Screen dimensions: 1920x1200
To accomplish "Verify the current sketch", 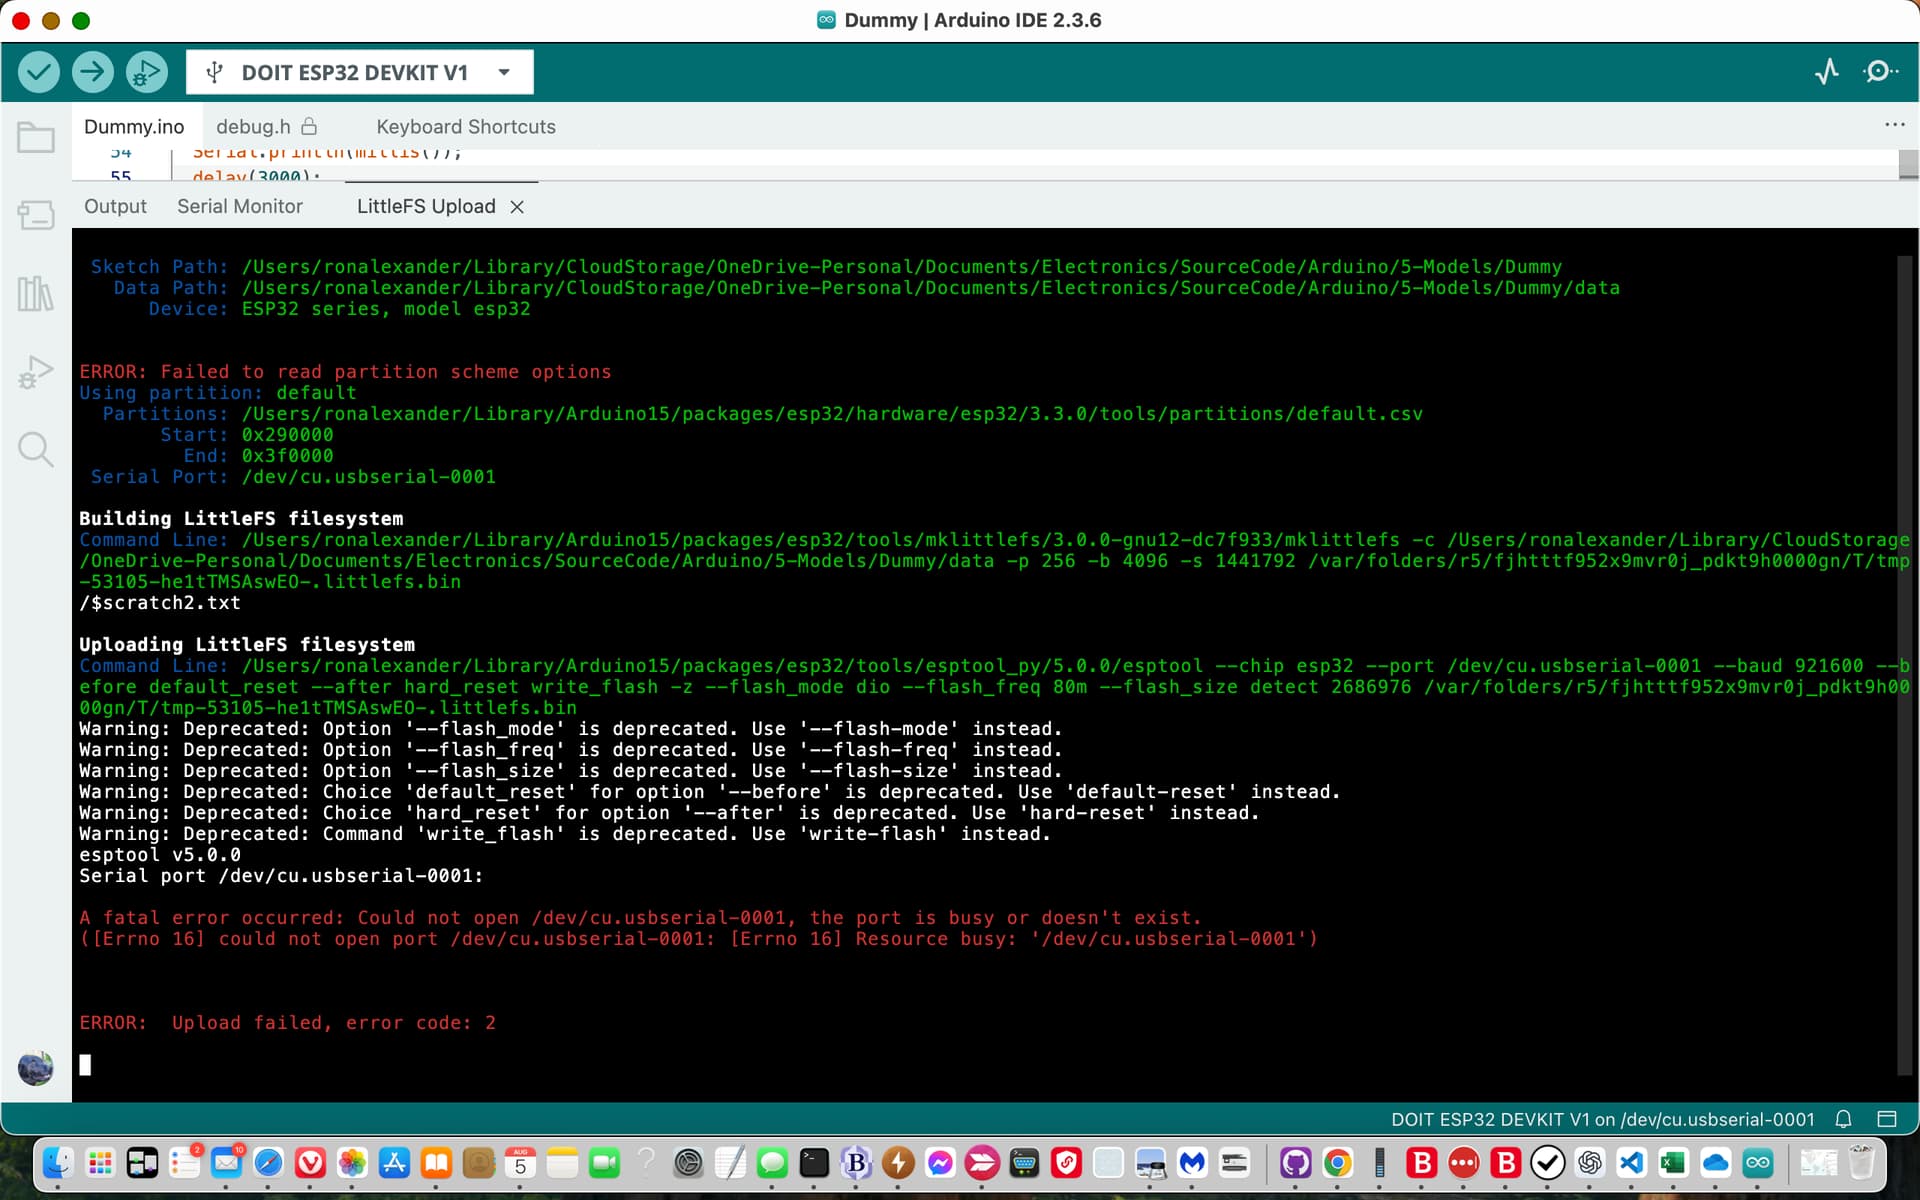I will pos(38,72).
